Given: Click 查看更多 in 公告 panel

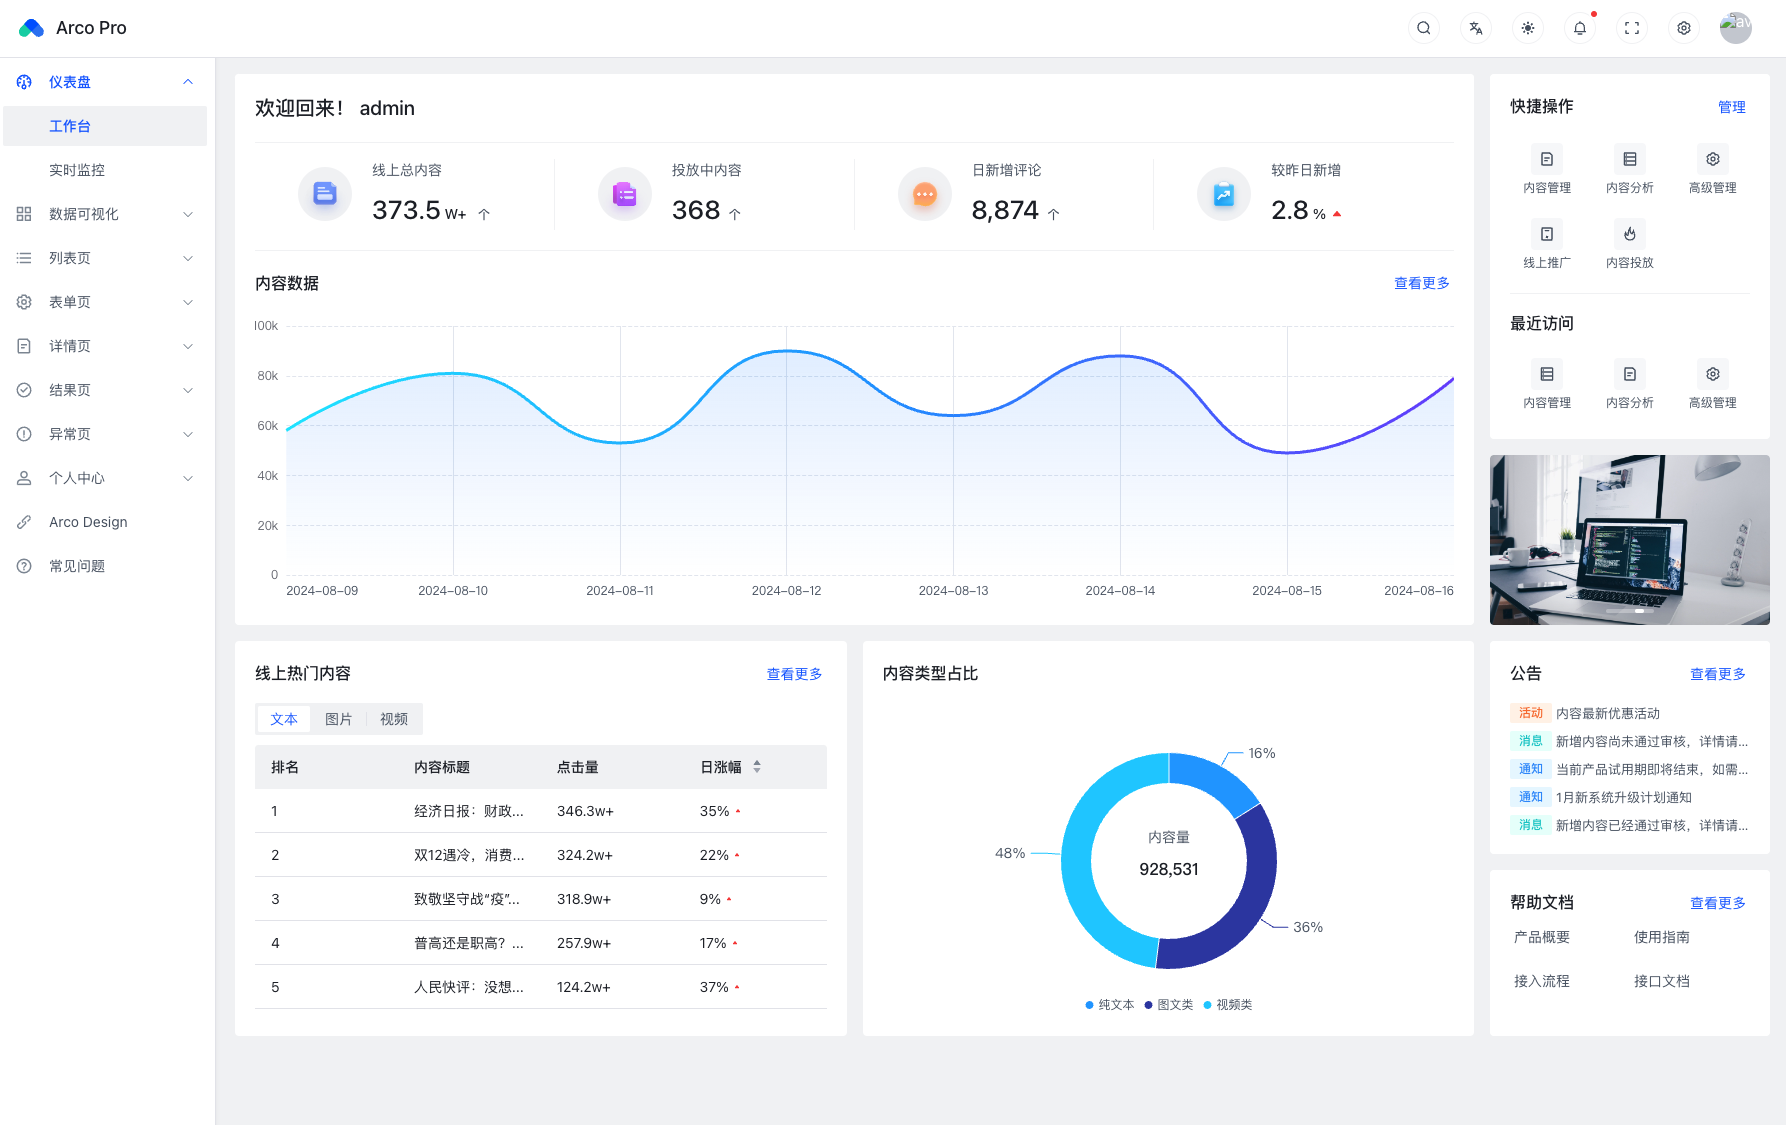Looking at the screenshot, I should [1718, 674].
